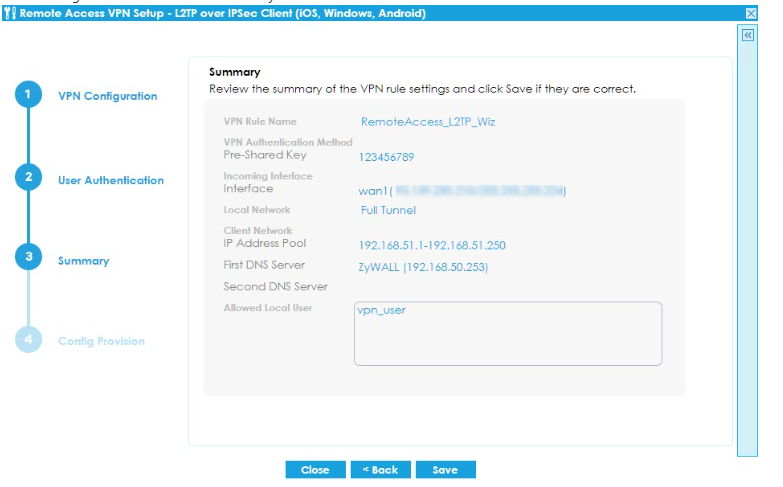Collapse the side panel with double-chevron icon

click(747, 35)
